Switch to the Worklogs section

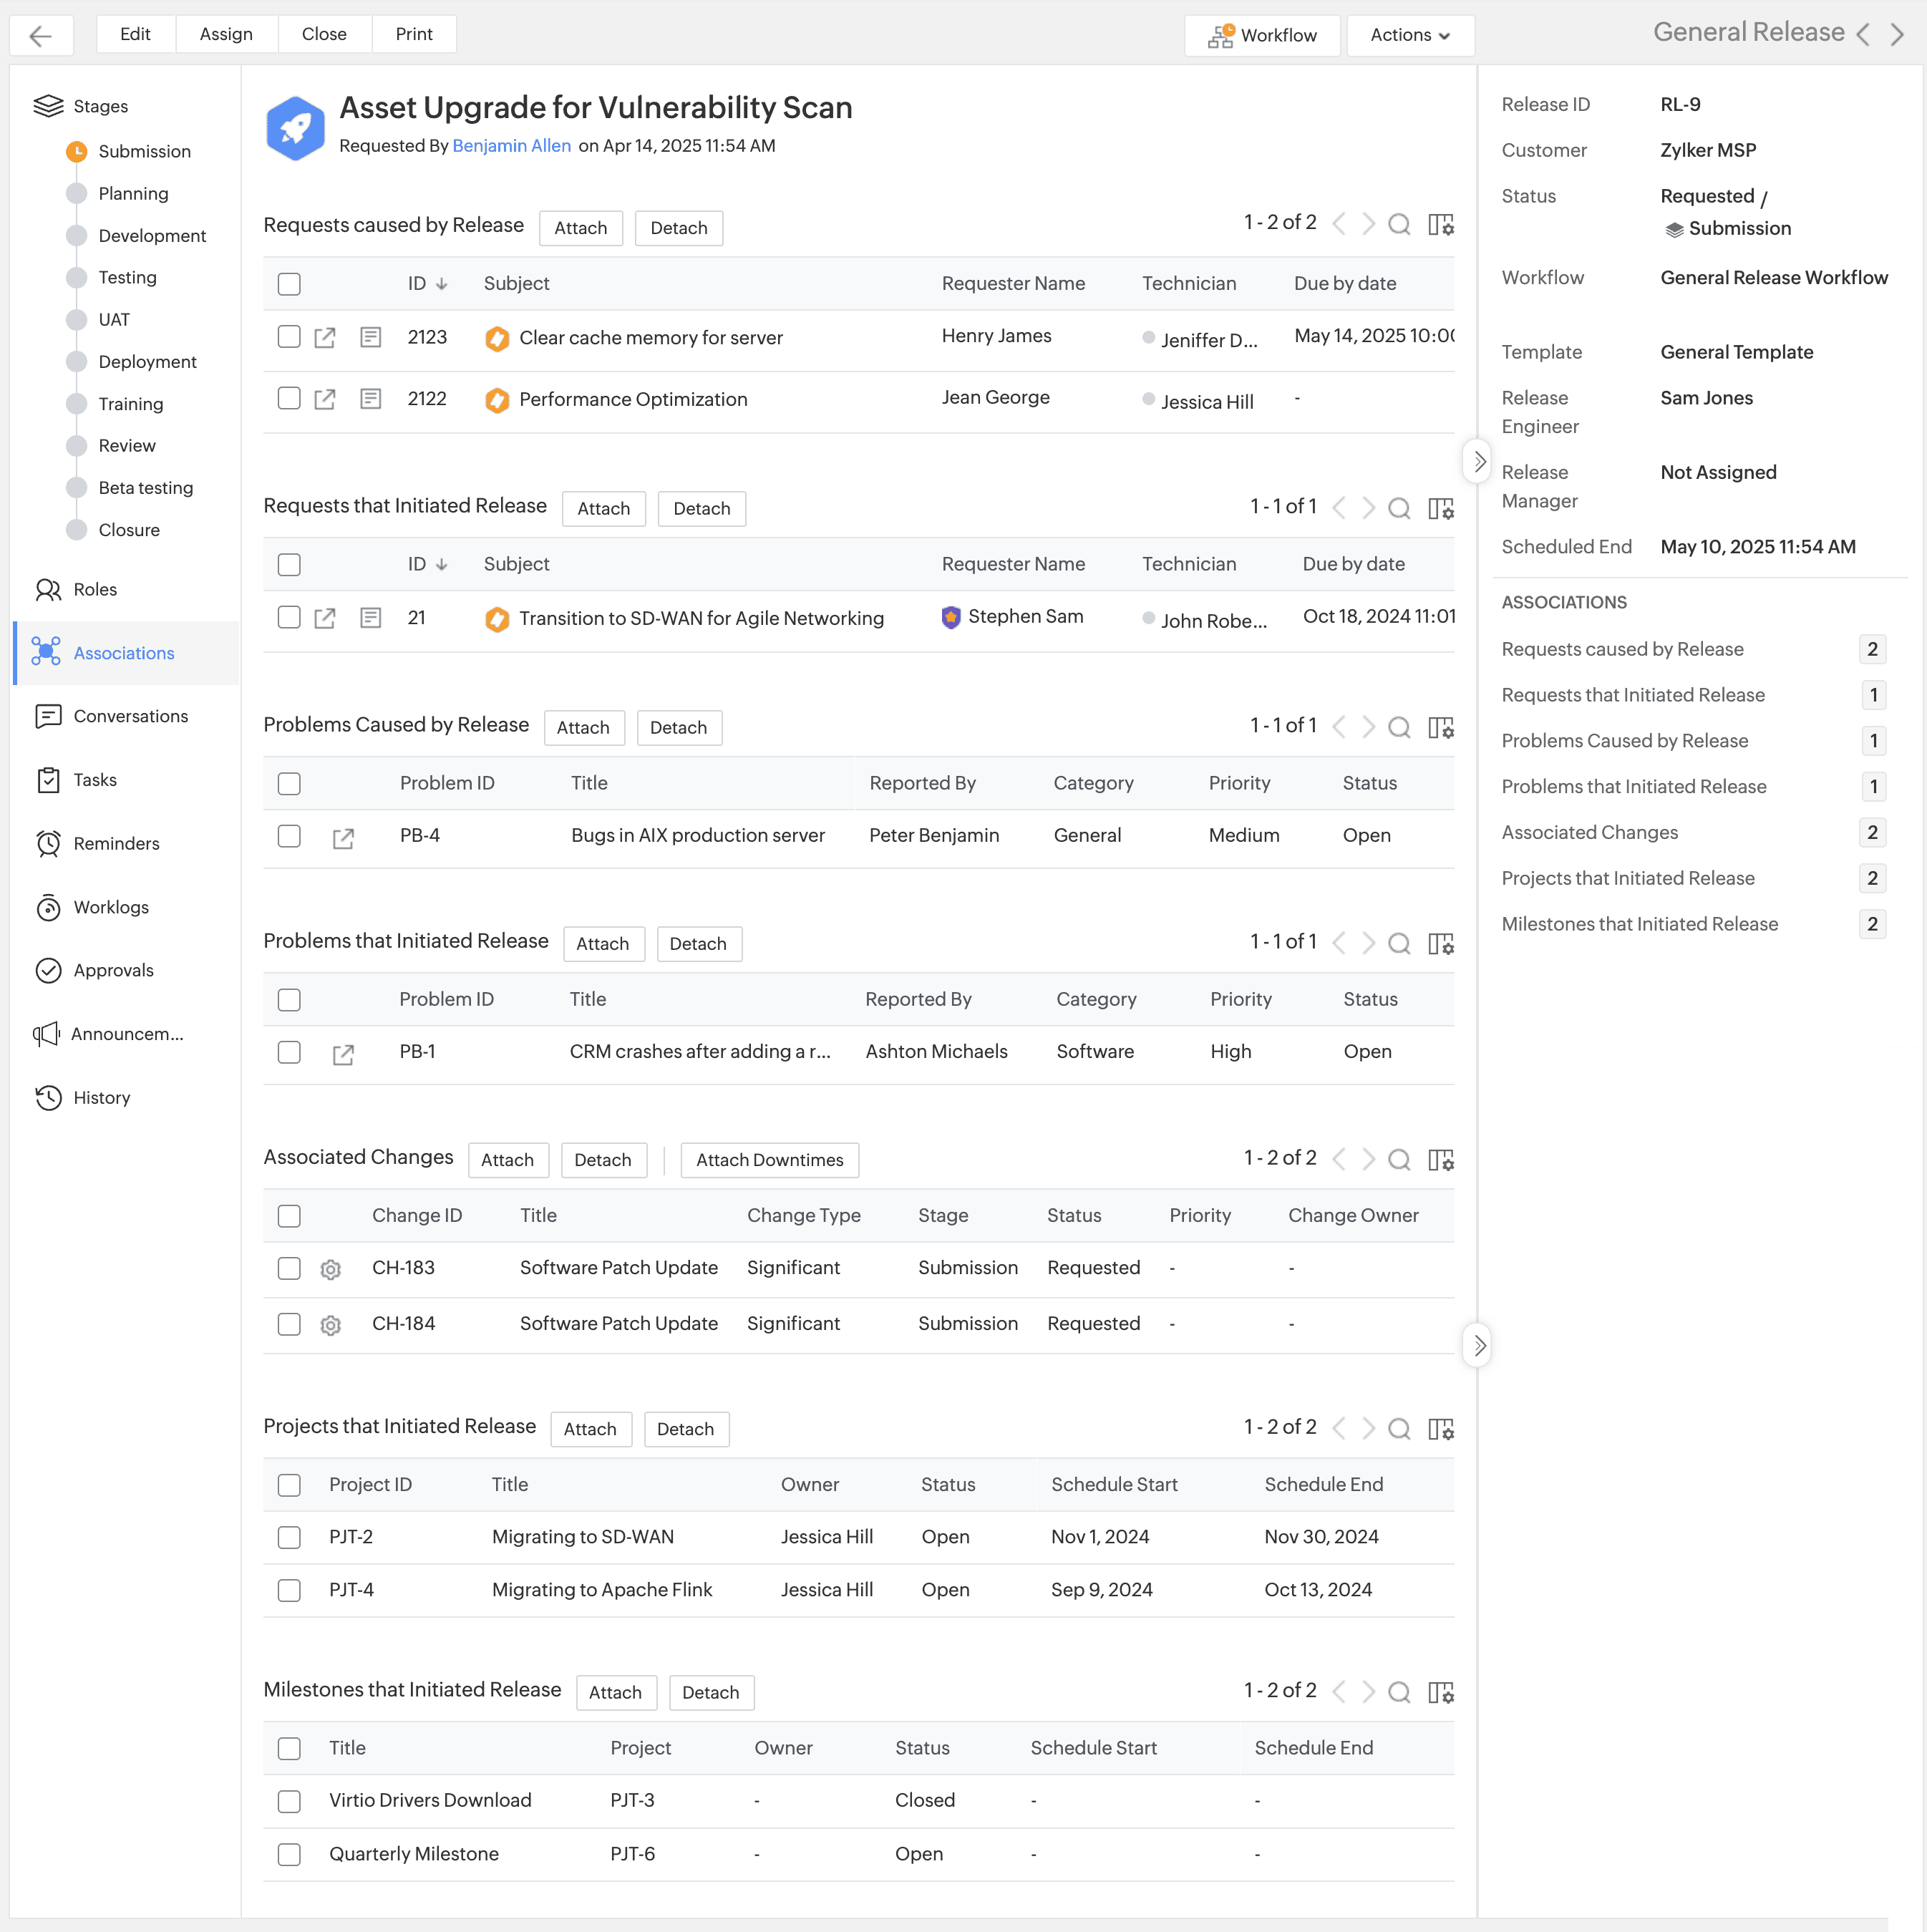tap(111, 907)
